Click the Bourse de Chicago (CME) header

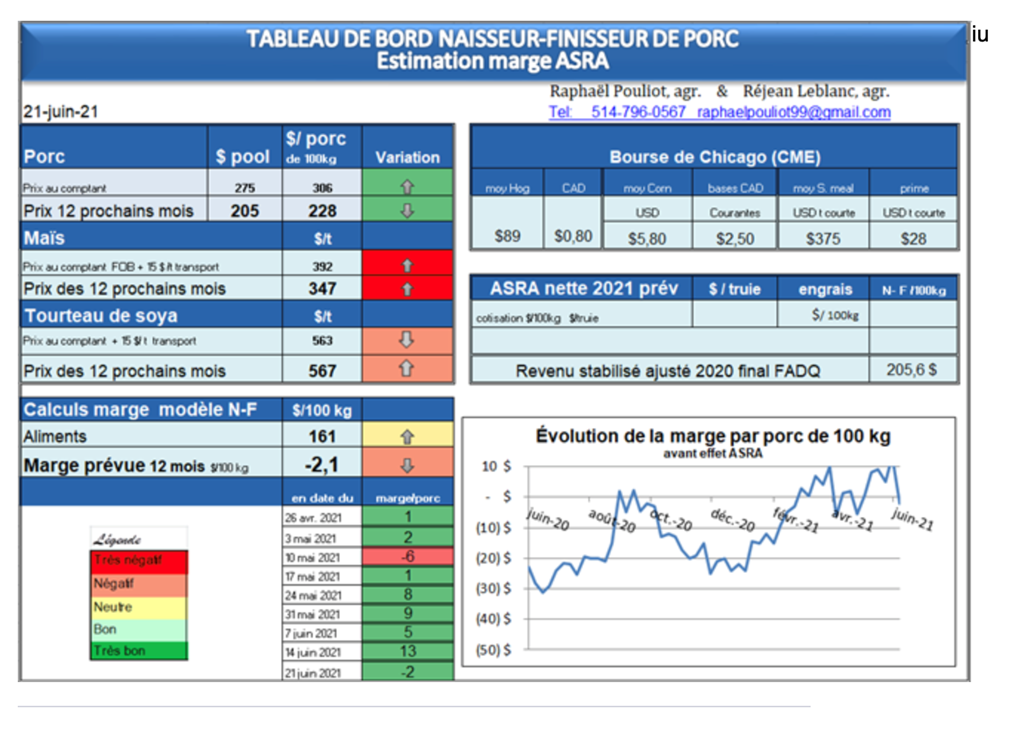click(x=714, y=157)
